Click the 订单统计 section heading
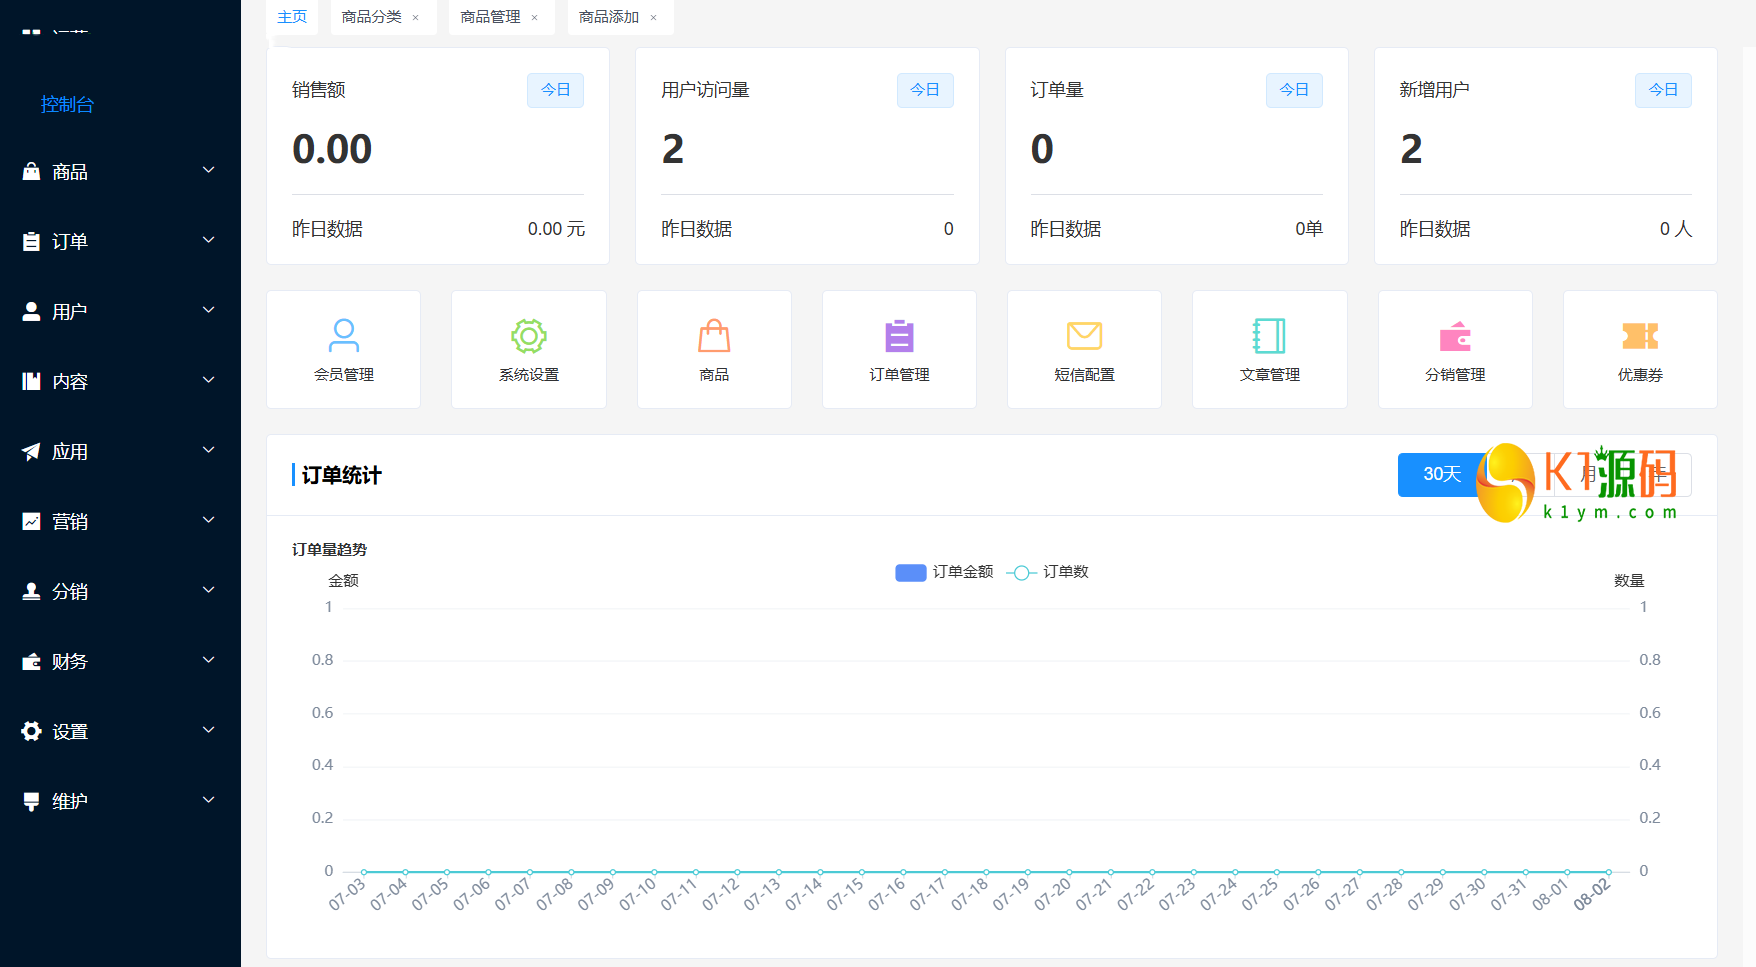This screenshot has height=967, width=1756. click(x=341, y=475)
